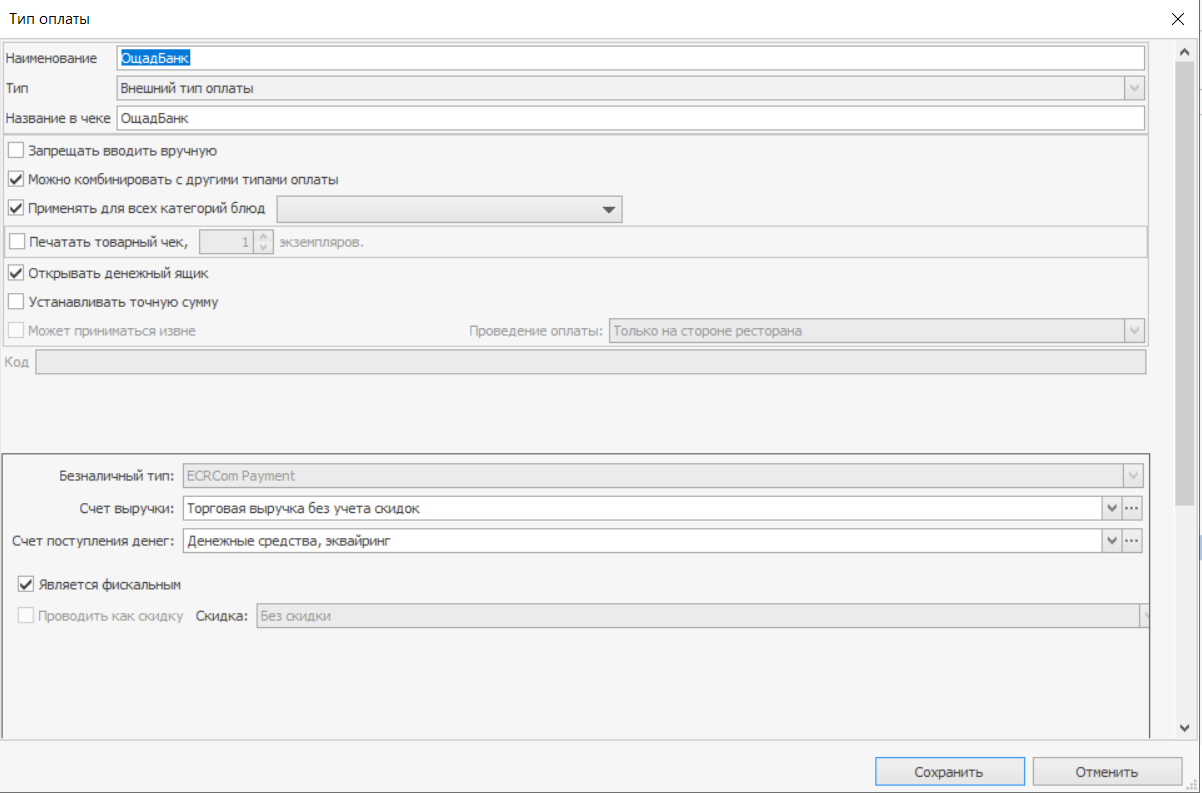This screenshot has height=793, width=1202.
Task: Enable Устанавливать точную сумму checkbox
Action: [16, 301]
